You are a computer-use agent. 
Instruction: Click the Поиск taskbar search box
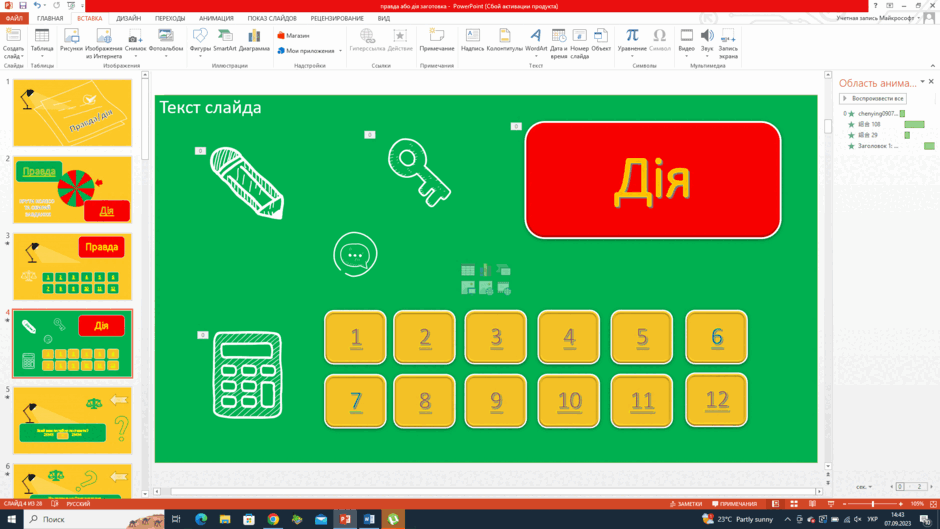93,519
